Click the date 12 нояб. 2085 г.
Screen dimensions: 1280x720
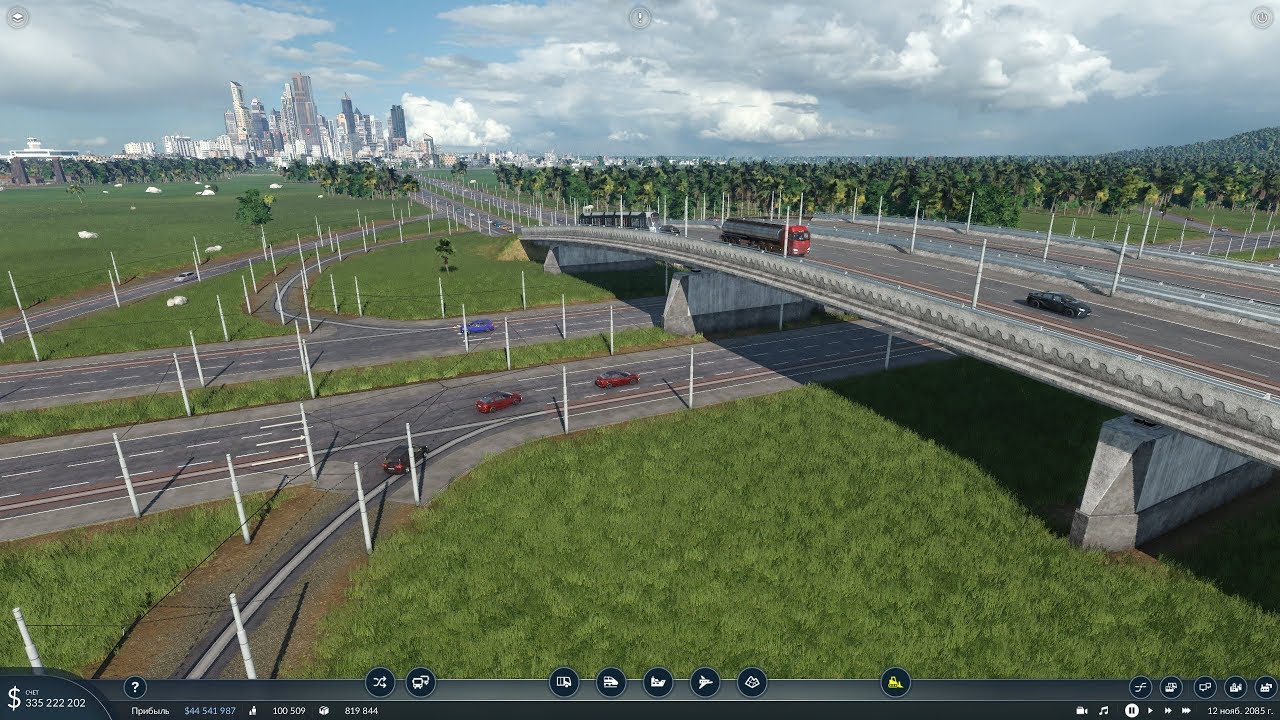tap(1240, 711)
